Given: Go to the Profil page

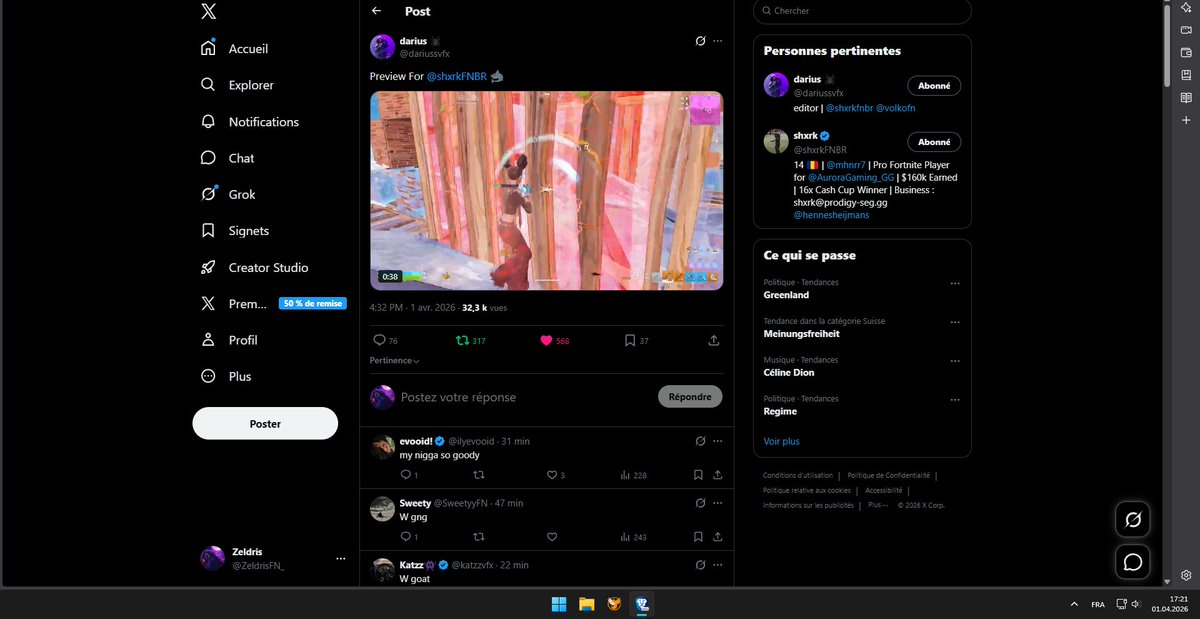Looking at the screenshot, I should pyautogui.click(x=243, y=339).
